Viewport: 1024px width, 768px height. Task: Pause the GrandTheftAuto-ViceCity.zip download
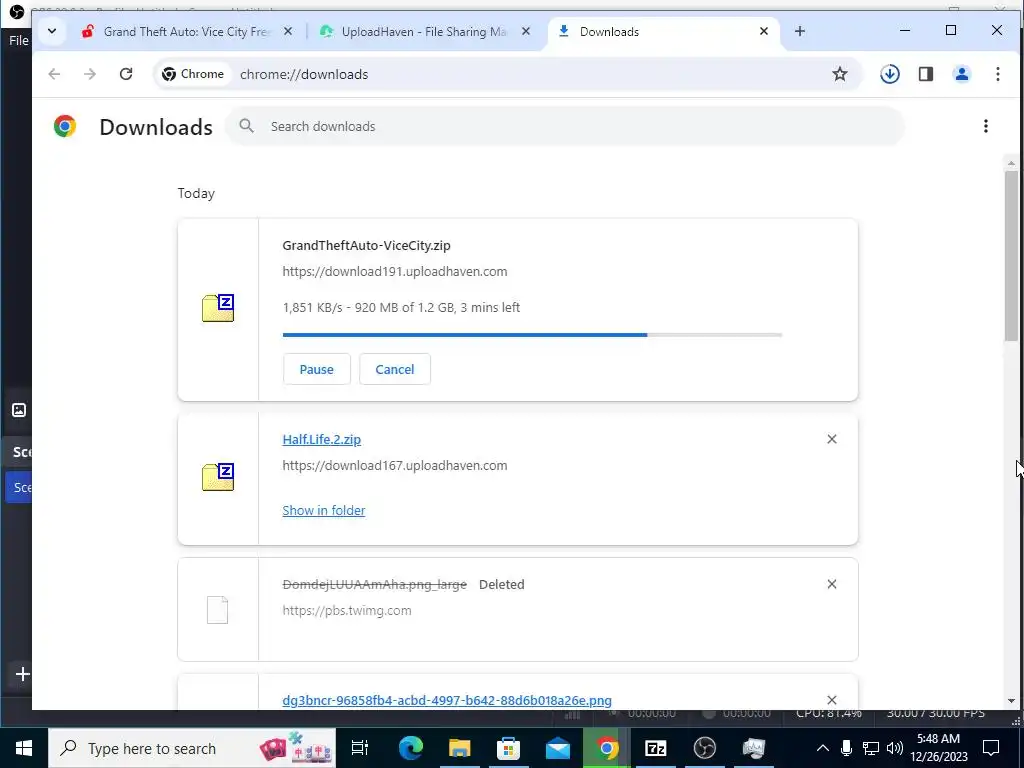[316, 369]
